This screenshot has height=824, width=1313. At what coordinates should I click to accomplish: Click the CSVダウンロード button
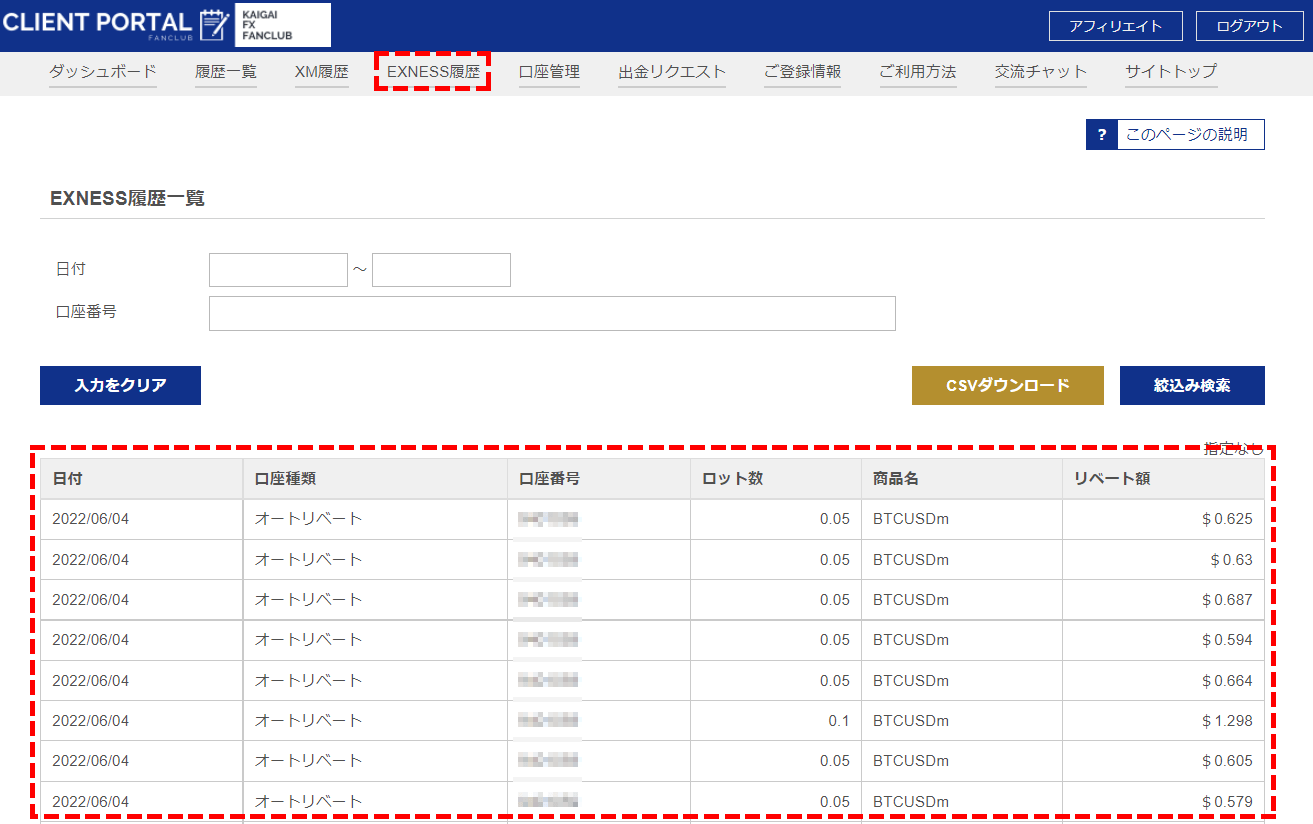click(1008, 385)
